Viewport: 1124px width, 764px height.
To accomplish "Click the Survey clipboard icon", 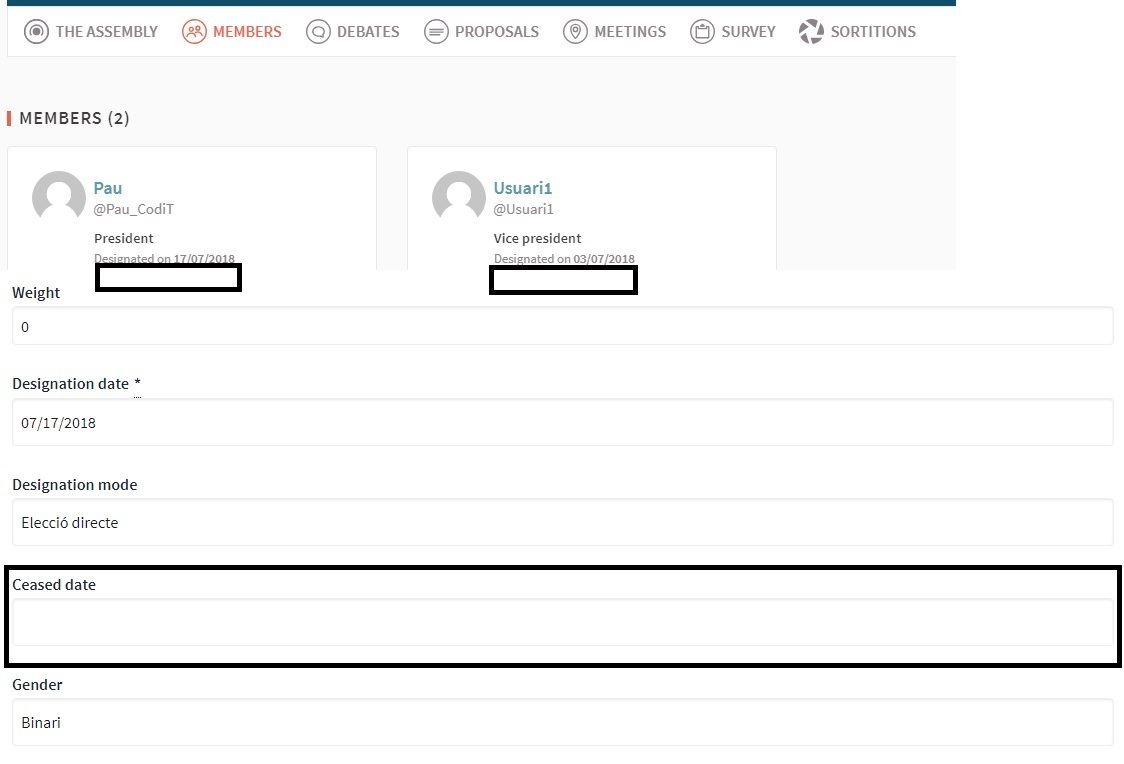I will pyautogui.click(x=702, y=32).
